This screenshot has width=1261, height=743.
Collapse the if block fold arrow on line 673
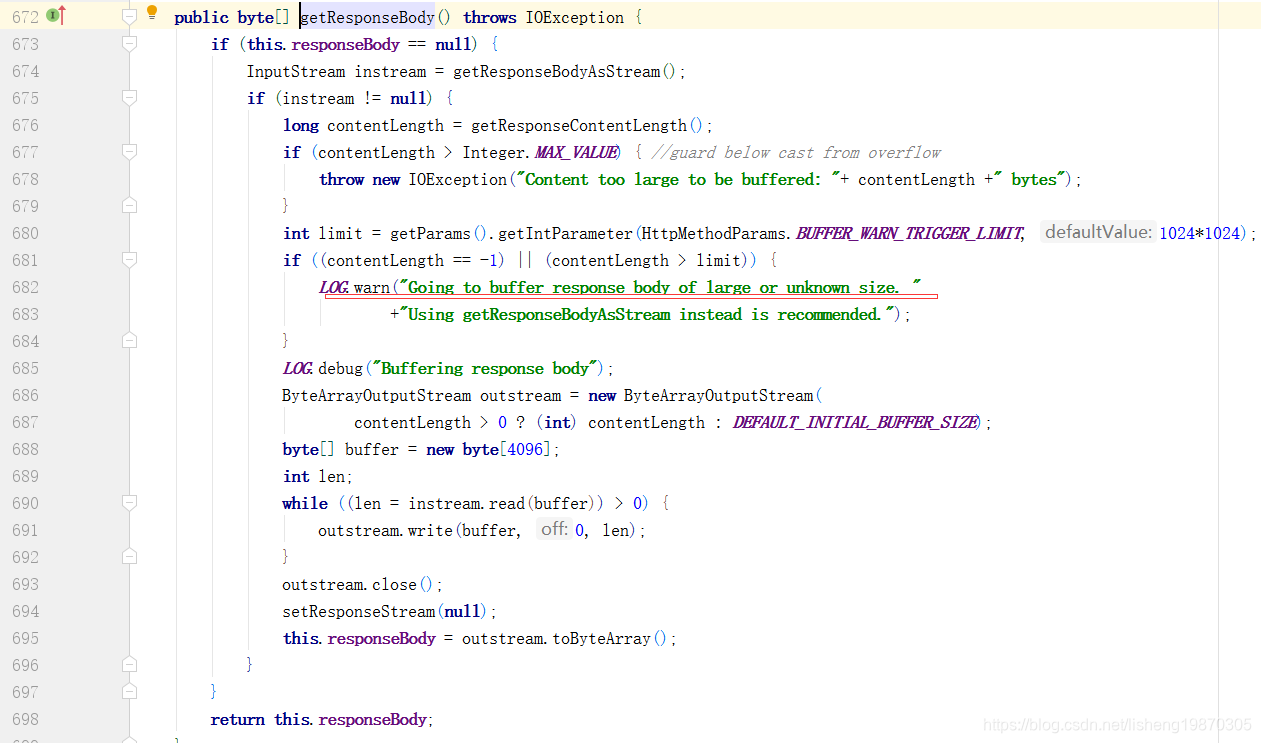[128, 43]
